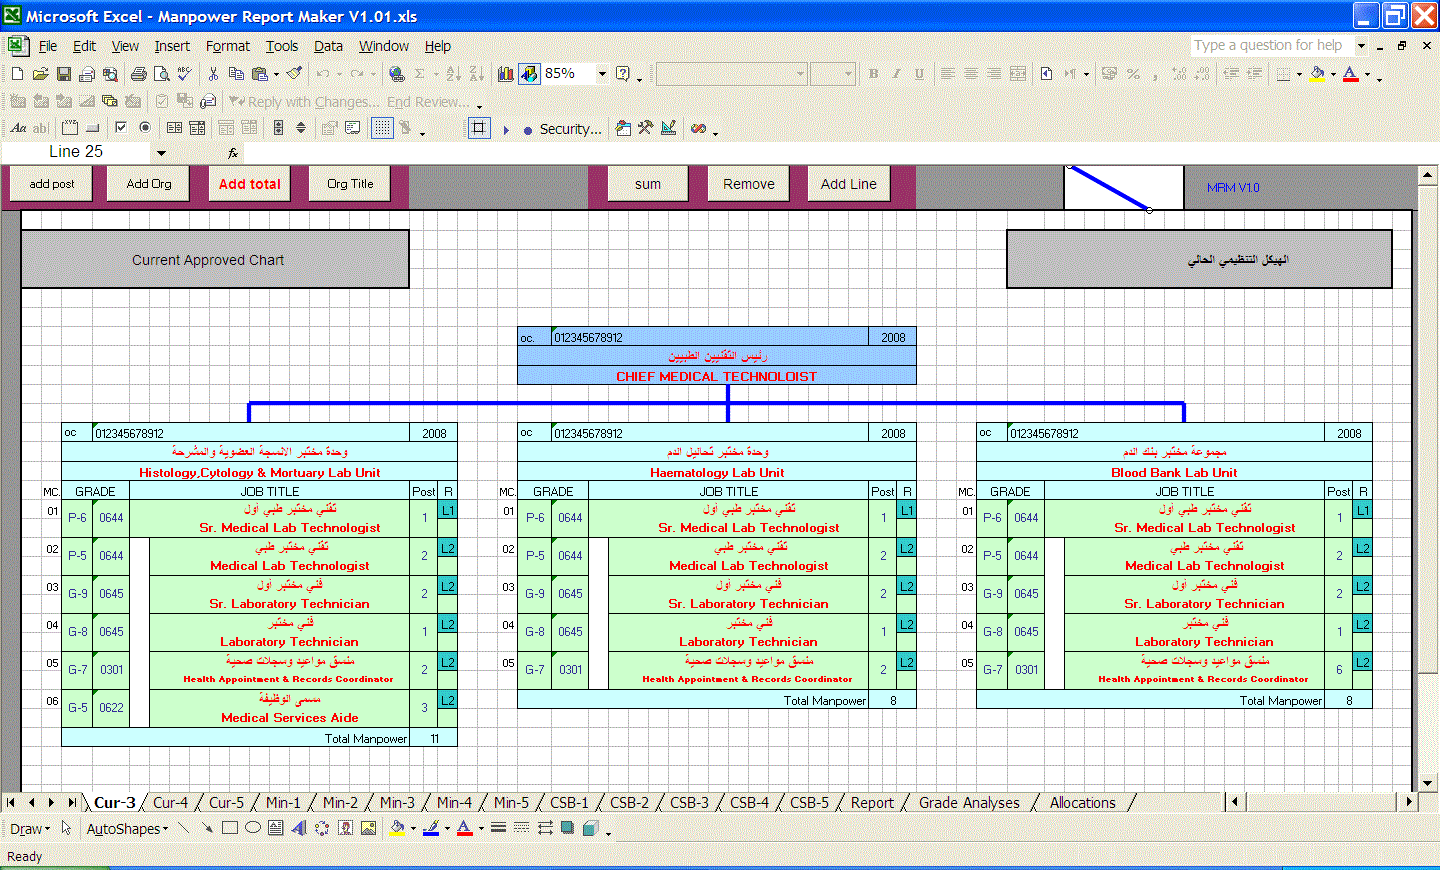Insert WordArt from Drawing toolbar
The image size is (1440, 870).
[299, 828]
